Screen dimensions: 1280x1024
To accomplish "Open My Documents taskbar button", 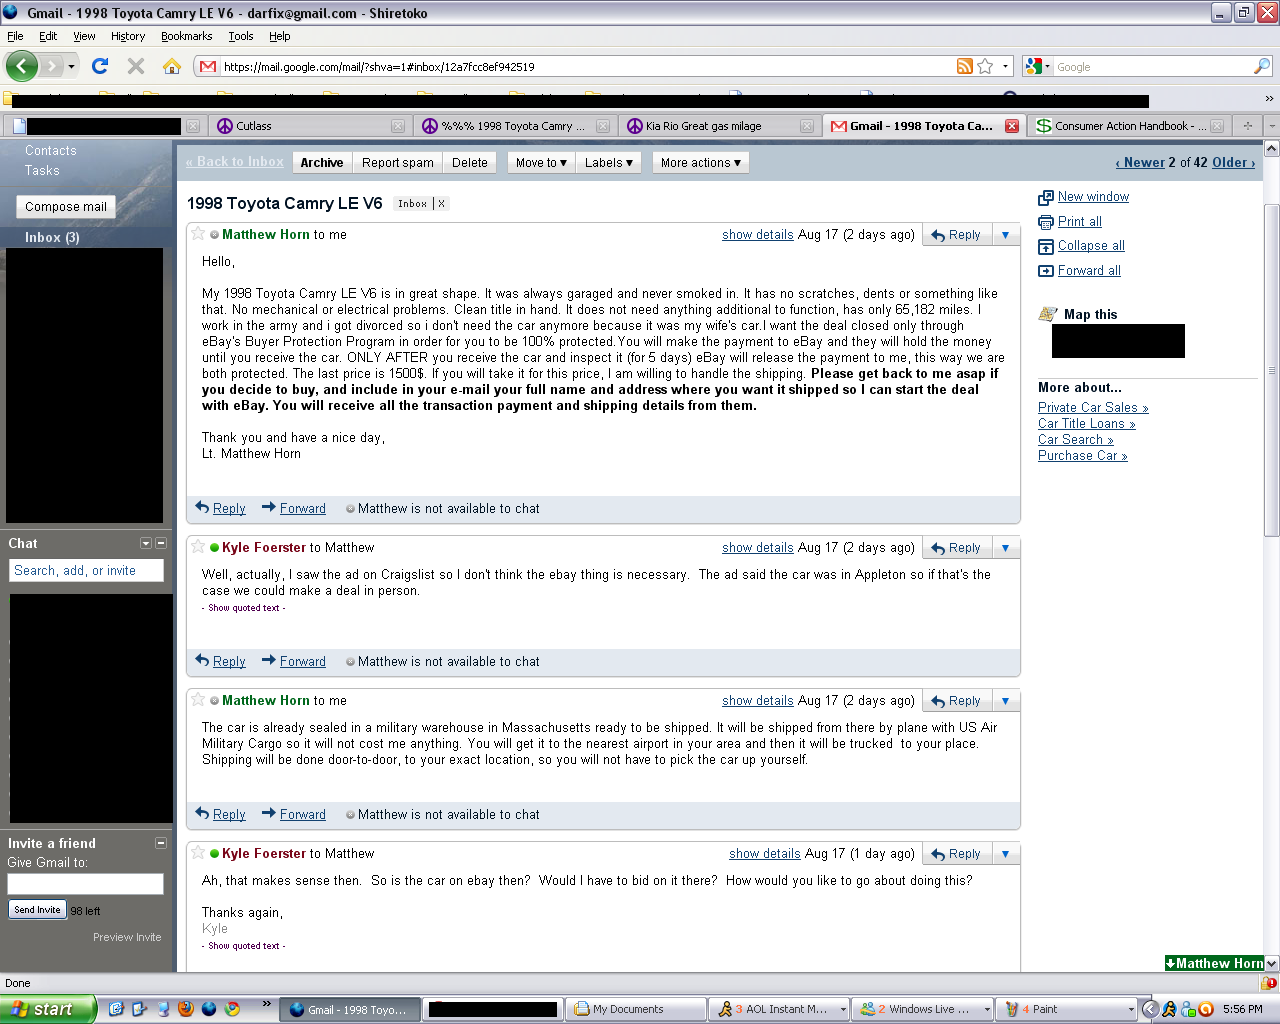I will click(635, 1009).
